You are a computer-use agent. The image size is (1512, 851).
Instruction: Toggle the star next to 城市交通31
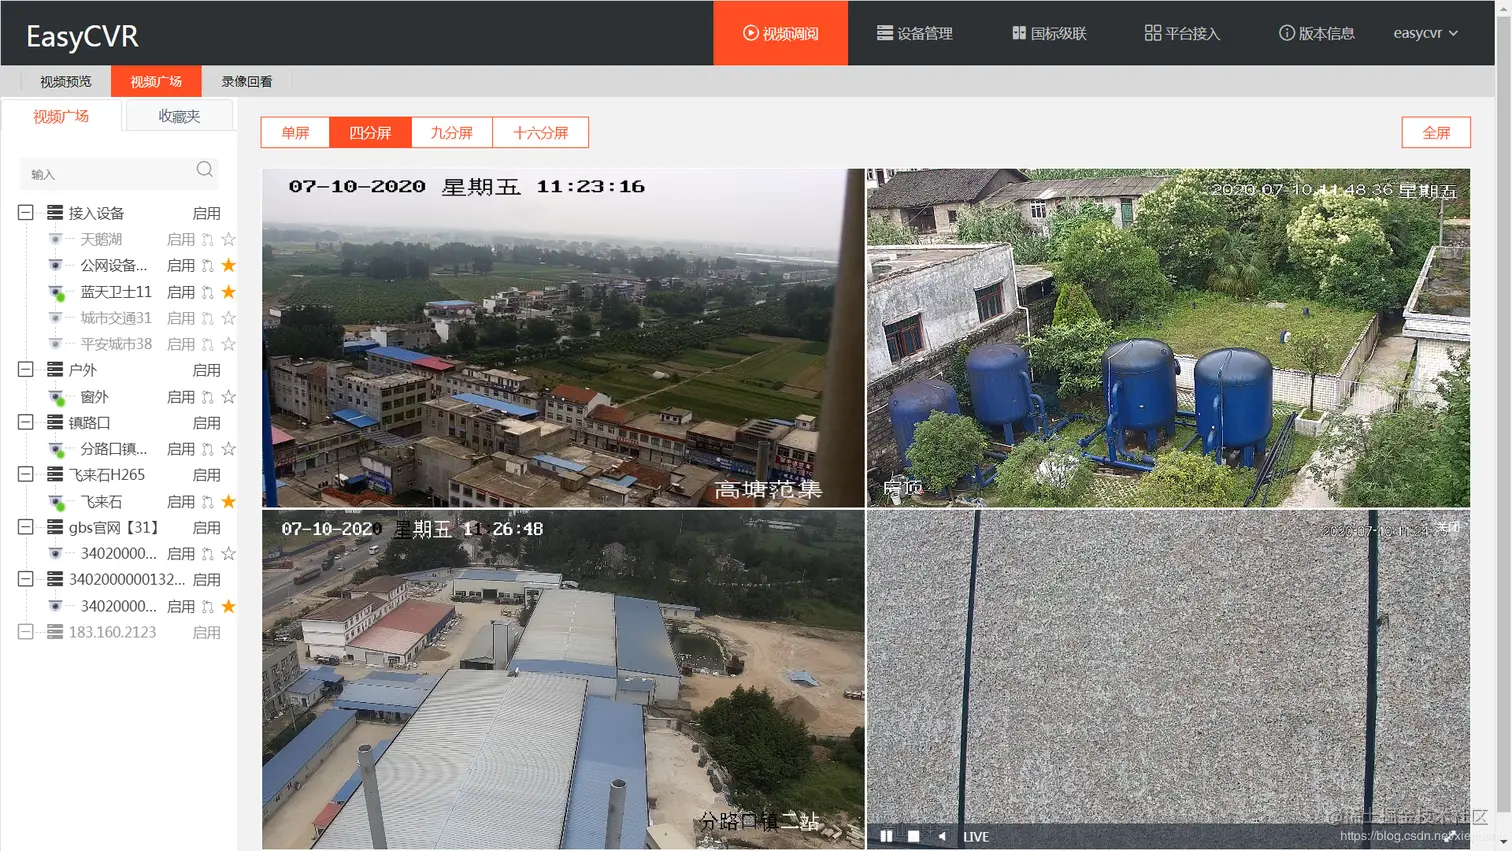(x=229, y=316)
